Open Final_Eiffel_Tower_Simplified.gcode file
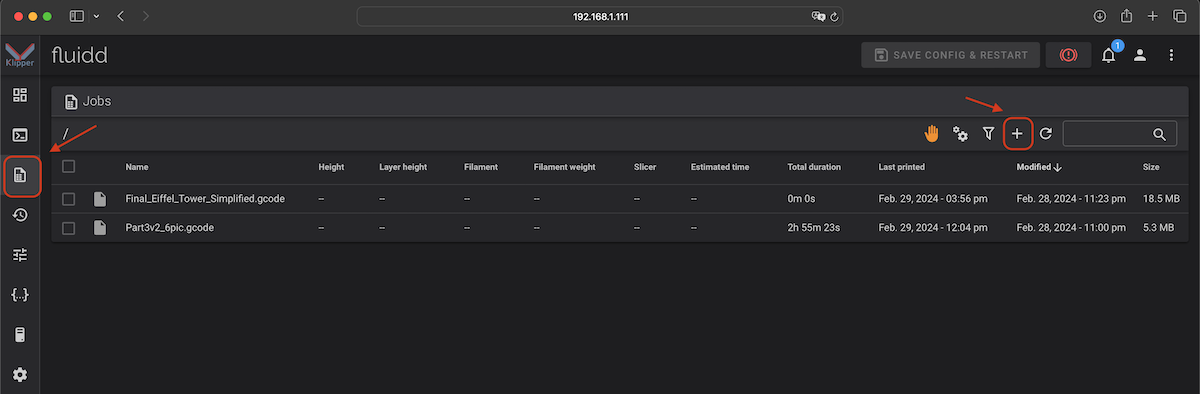Viewport: 1200px width, 394px height. click(x=205, y=199)
